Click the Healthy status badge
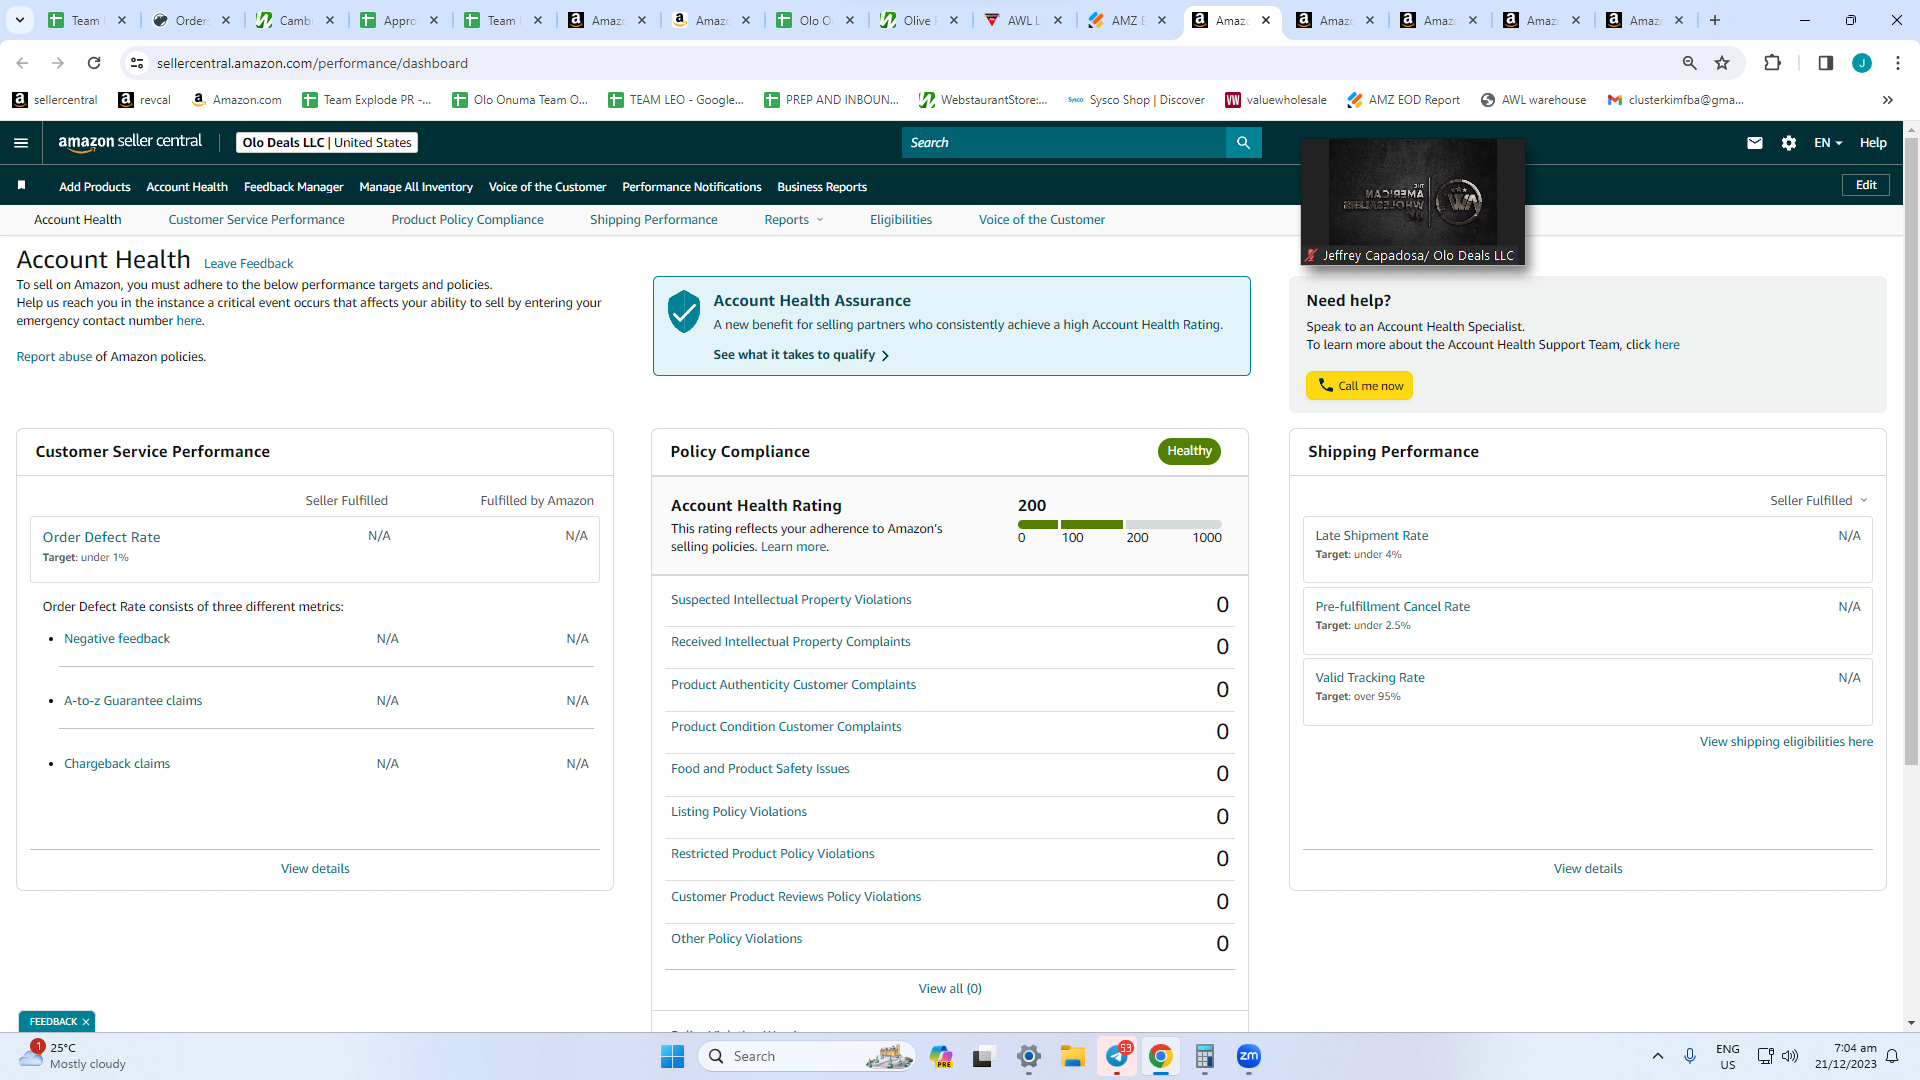Viewport: 1920px width, 1080px height. click(x=1189, y=451)
